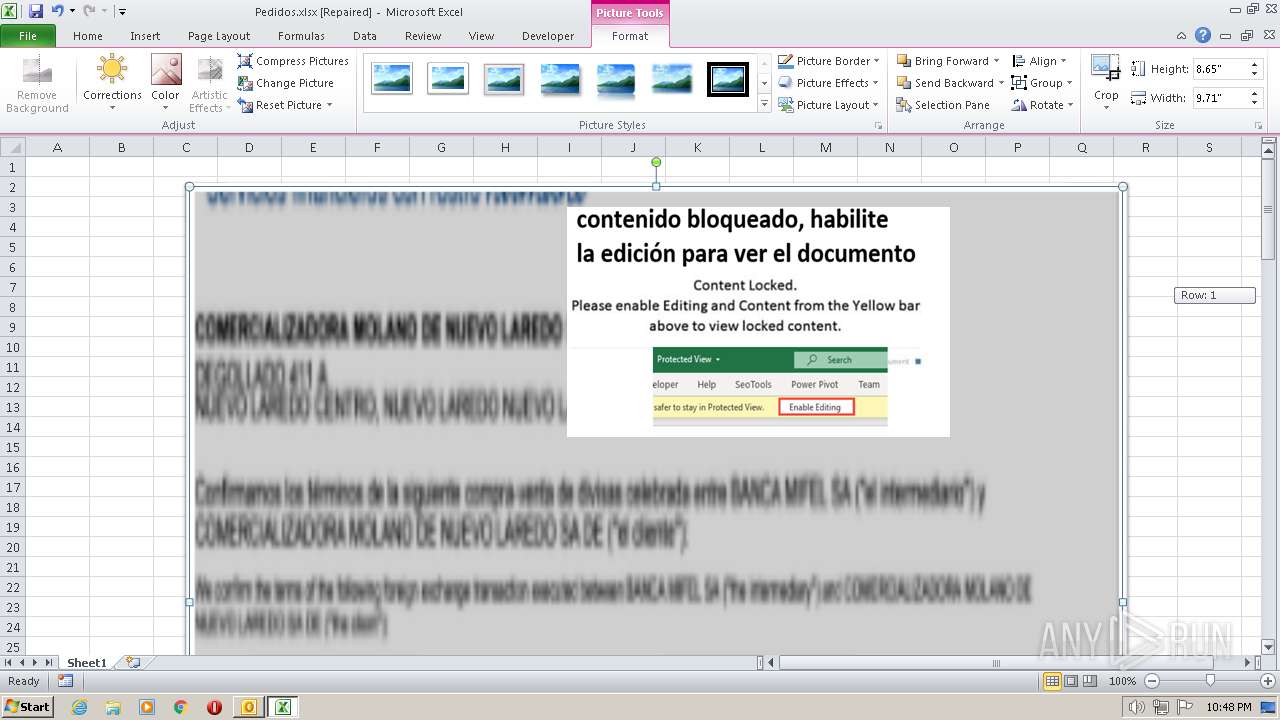This screenshot has height=720, width=1280.
Task: Click the Width input field
Action: pyautogui.click(x=1218, y=98)
